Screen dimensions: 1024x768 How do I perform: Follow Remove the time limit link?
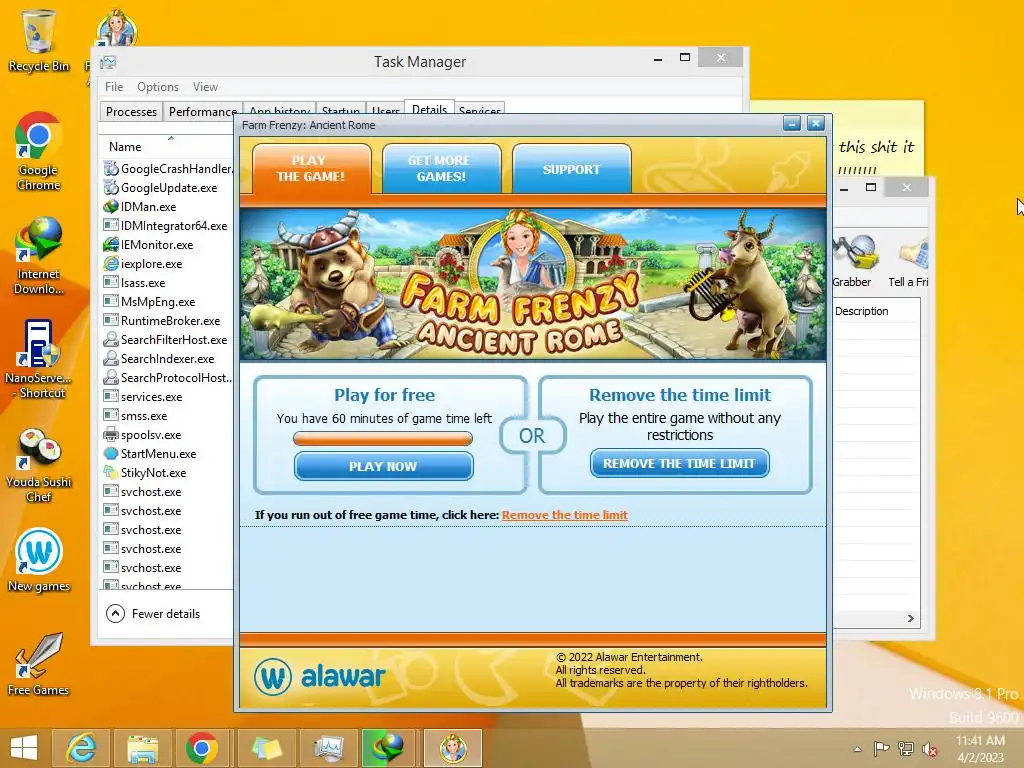click(x=565, y=515)
